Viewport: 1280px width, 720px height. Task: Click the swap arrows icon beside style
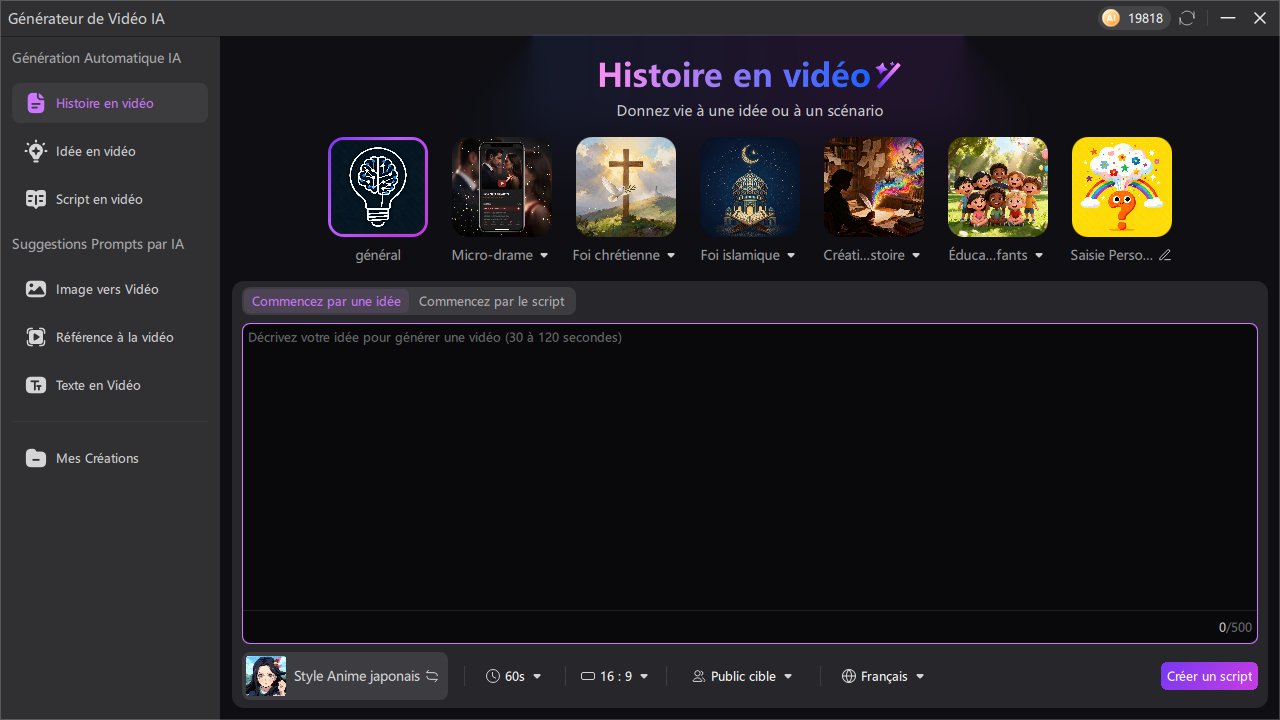click(432, 676)
